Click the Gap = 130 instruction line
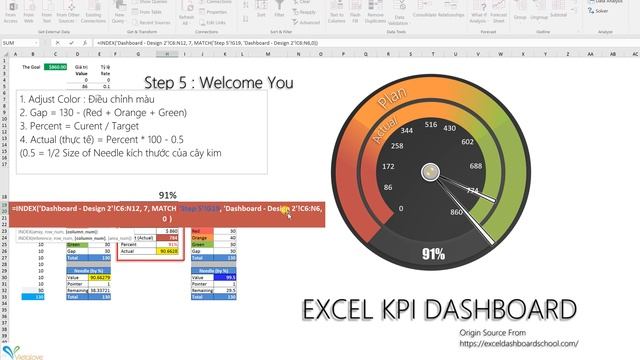 pyautogui.click(x=103, y=113)
